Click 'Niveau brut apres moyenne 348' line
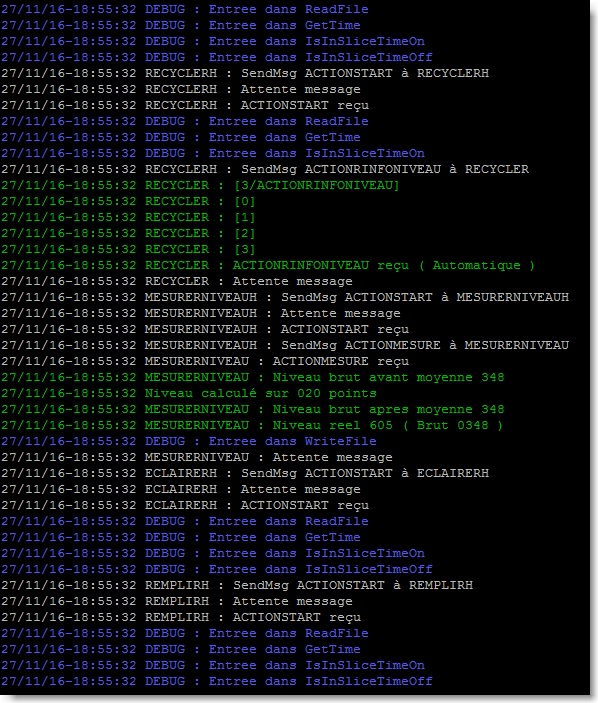The height and width of the screenshot is (703, 598). click(x=253, y=410)
